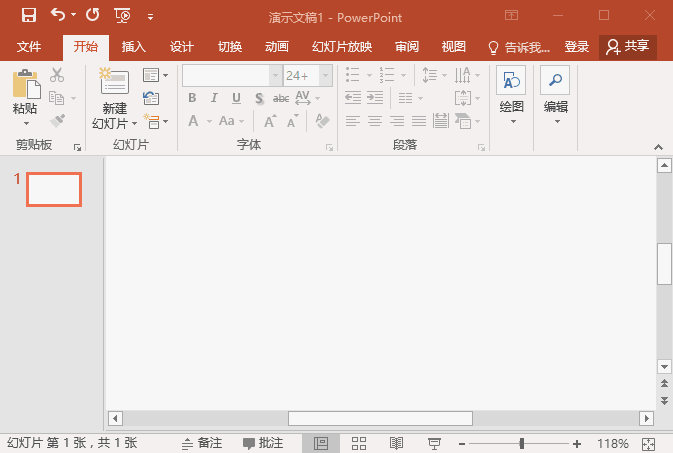Click the 共享 share button

628,47
